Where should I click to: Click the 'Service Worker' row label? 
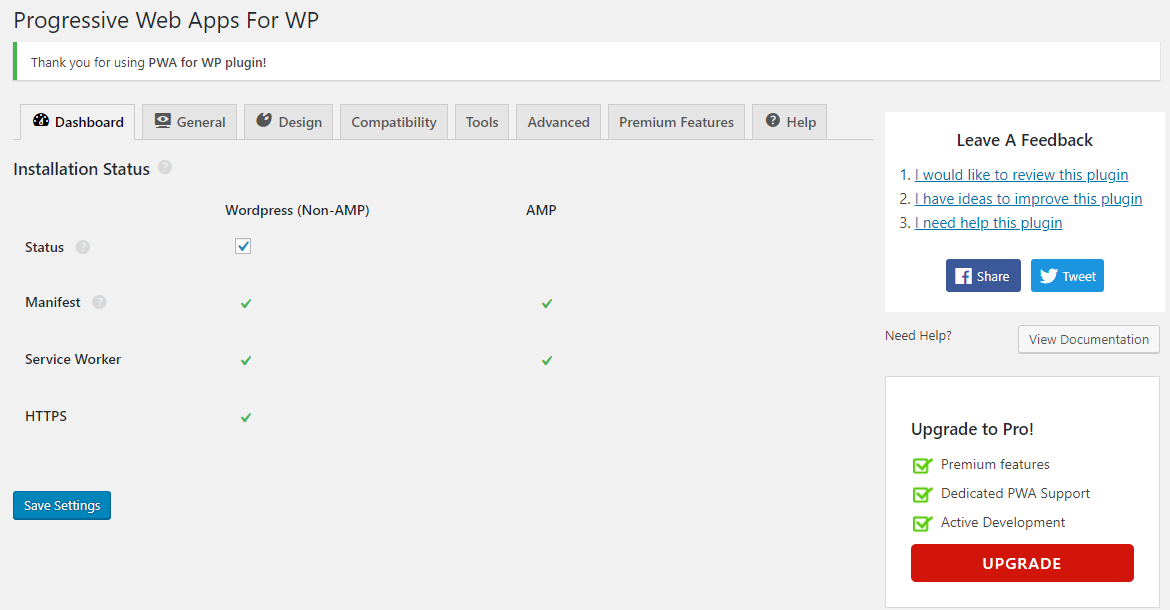[x=73, y=359]
